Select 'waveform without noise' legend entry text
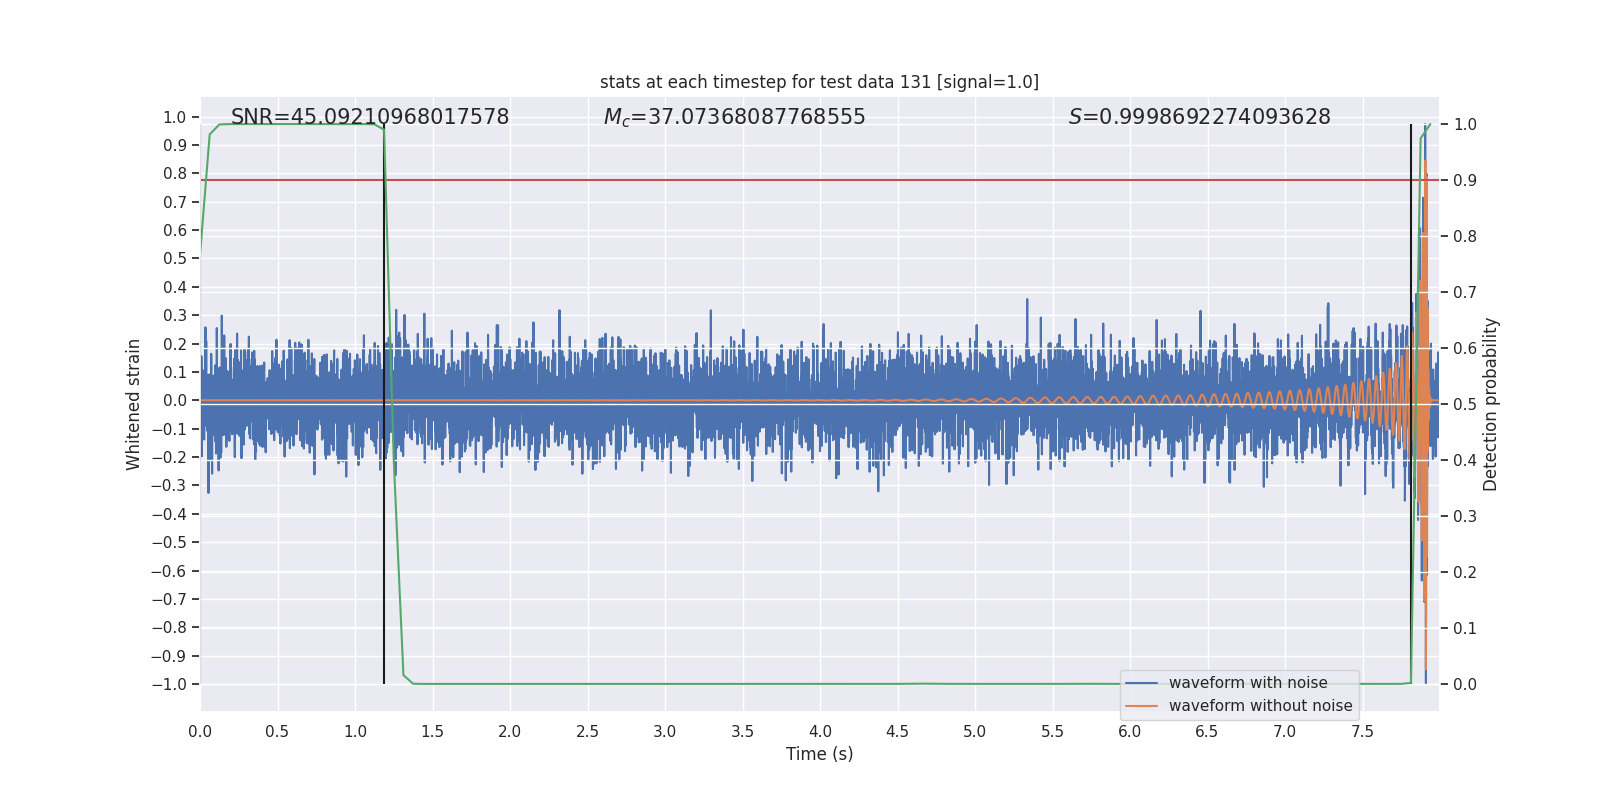Image resolution: width=1600 pixels, height=800 pixels. [1260, 706]
